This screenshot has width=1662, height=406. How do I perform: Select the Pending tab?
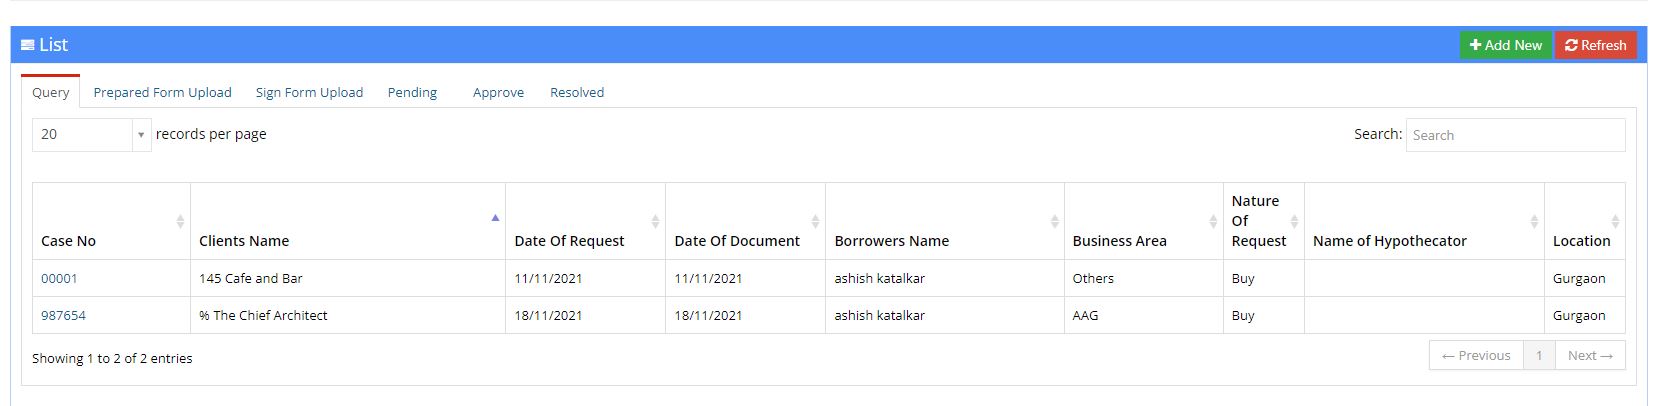click(412, 92)
